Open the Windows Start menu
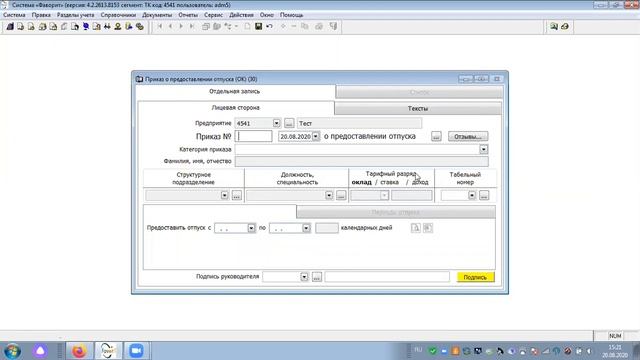 [13, 351]
